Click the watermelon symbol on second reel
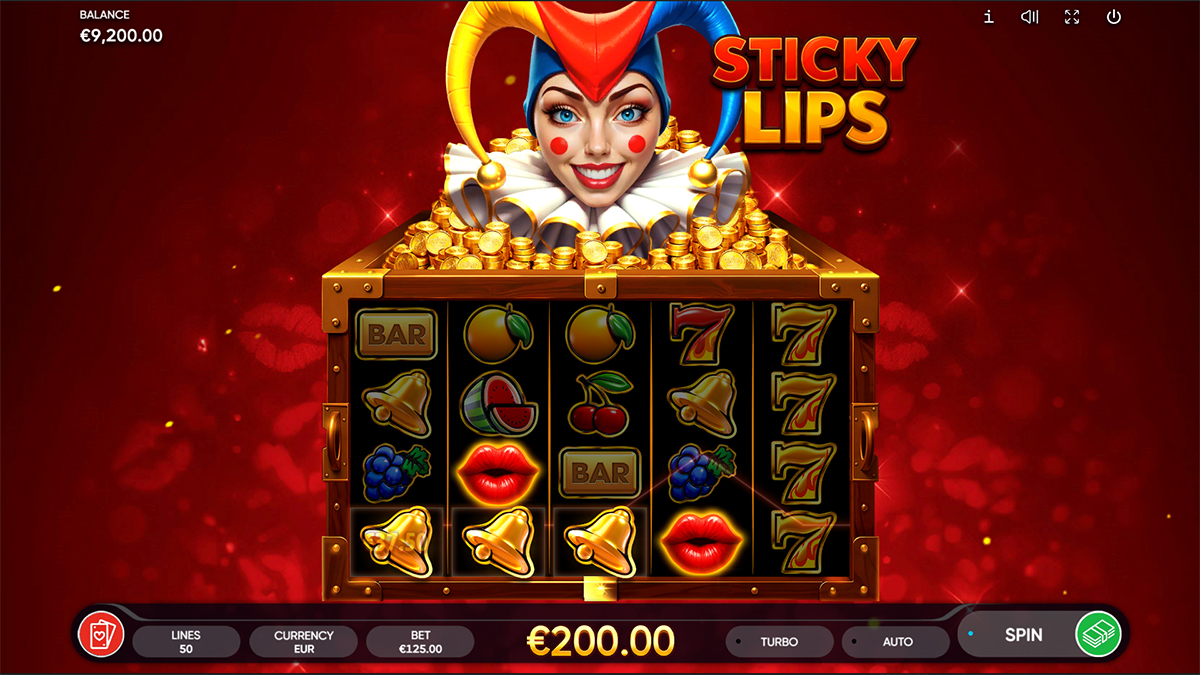This screenshot has height=675, width=1200. click(x=498, y=404)
